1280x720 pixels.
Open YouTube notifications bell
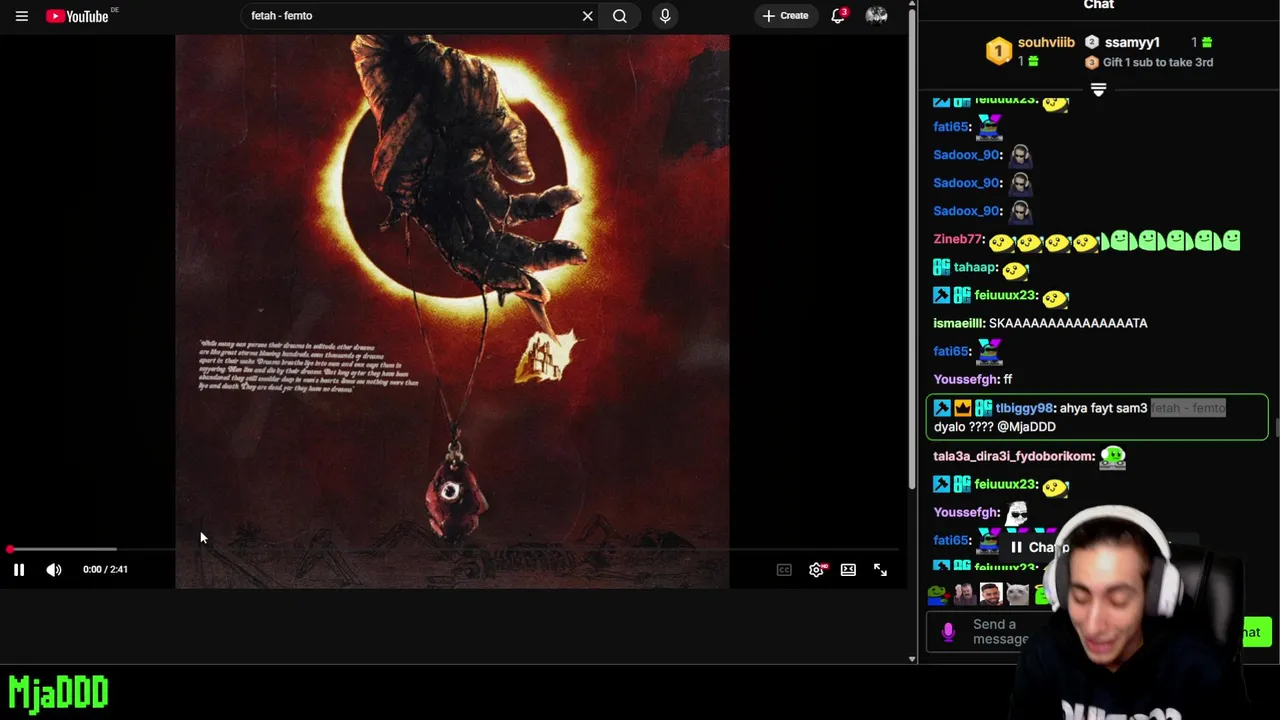[x=838, y=16]
